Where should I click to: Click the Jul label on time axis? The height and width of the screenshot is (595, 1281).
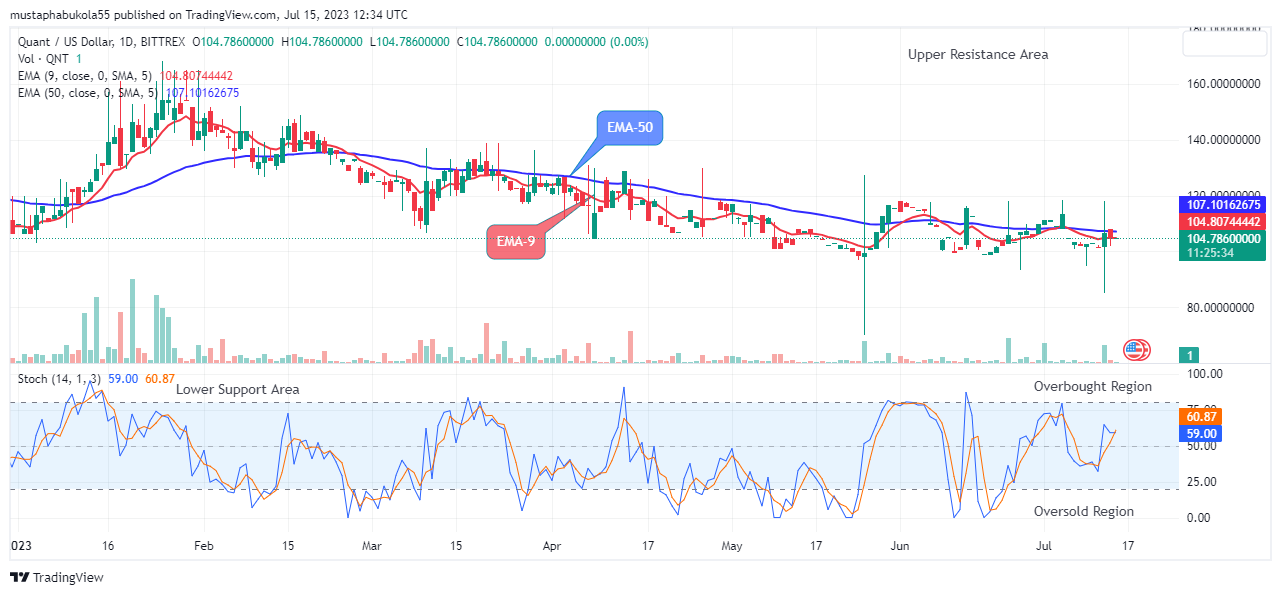pyautogui.click(x=1043, y=547)
